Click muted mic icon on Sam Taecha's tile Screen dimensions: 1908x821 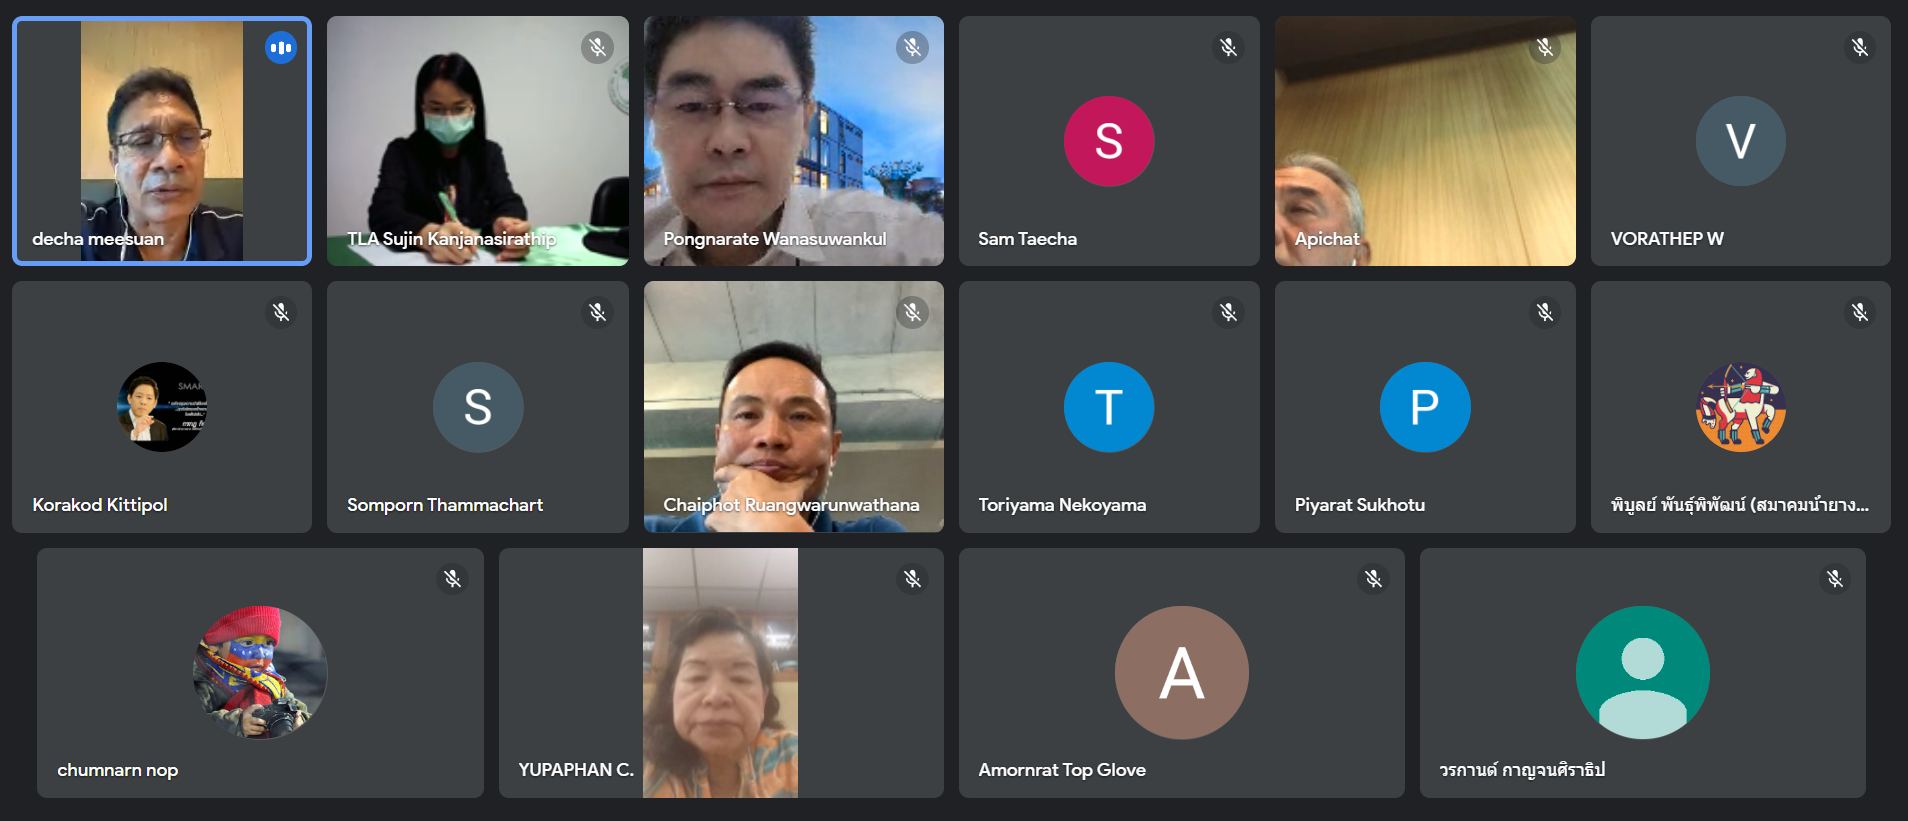coord(1228,47)
